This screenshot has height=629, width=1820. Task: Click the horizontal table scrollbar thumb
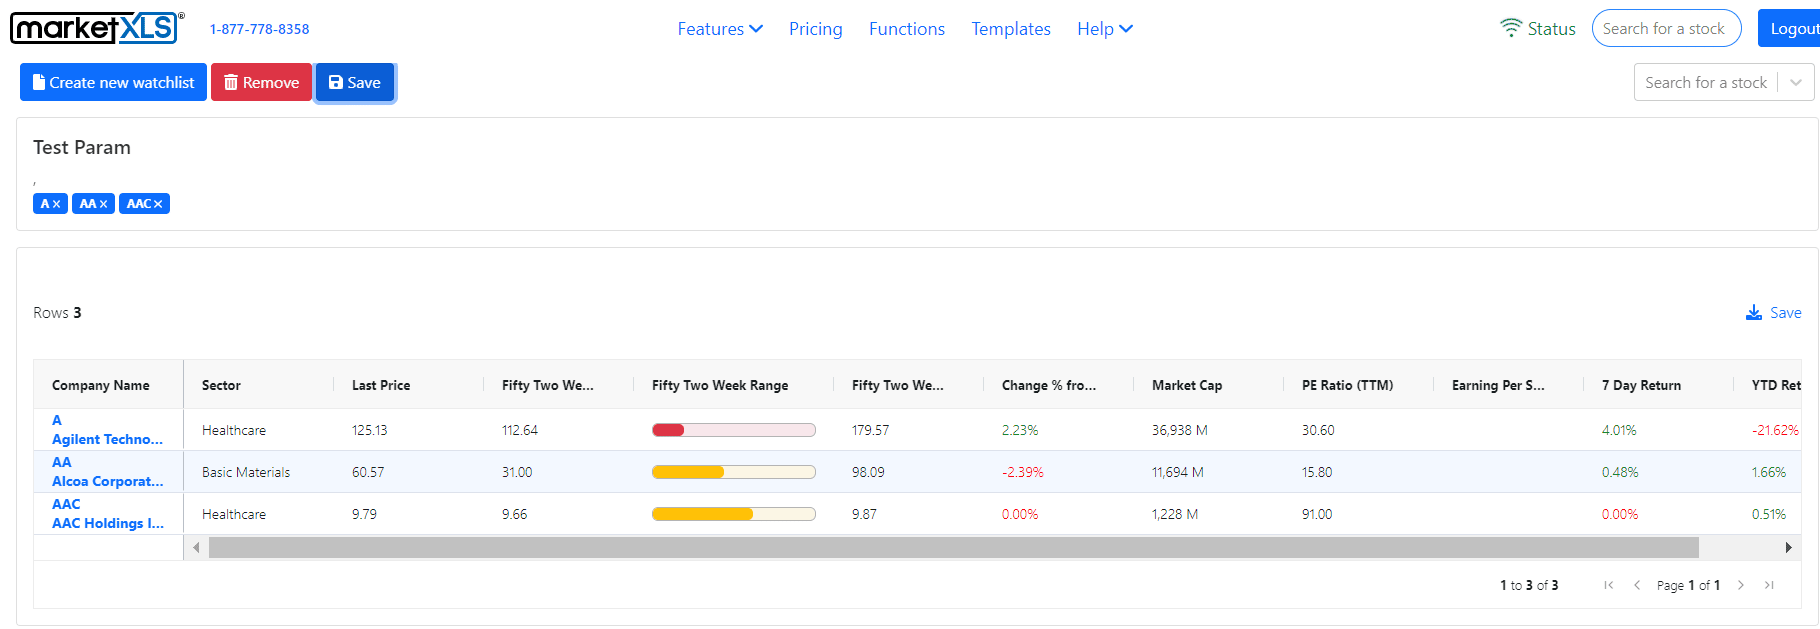pos(953,547)
